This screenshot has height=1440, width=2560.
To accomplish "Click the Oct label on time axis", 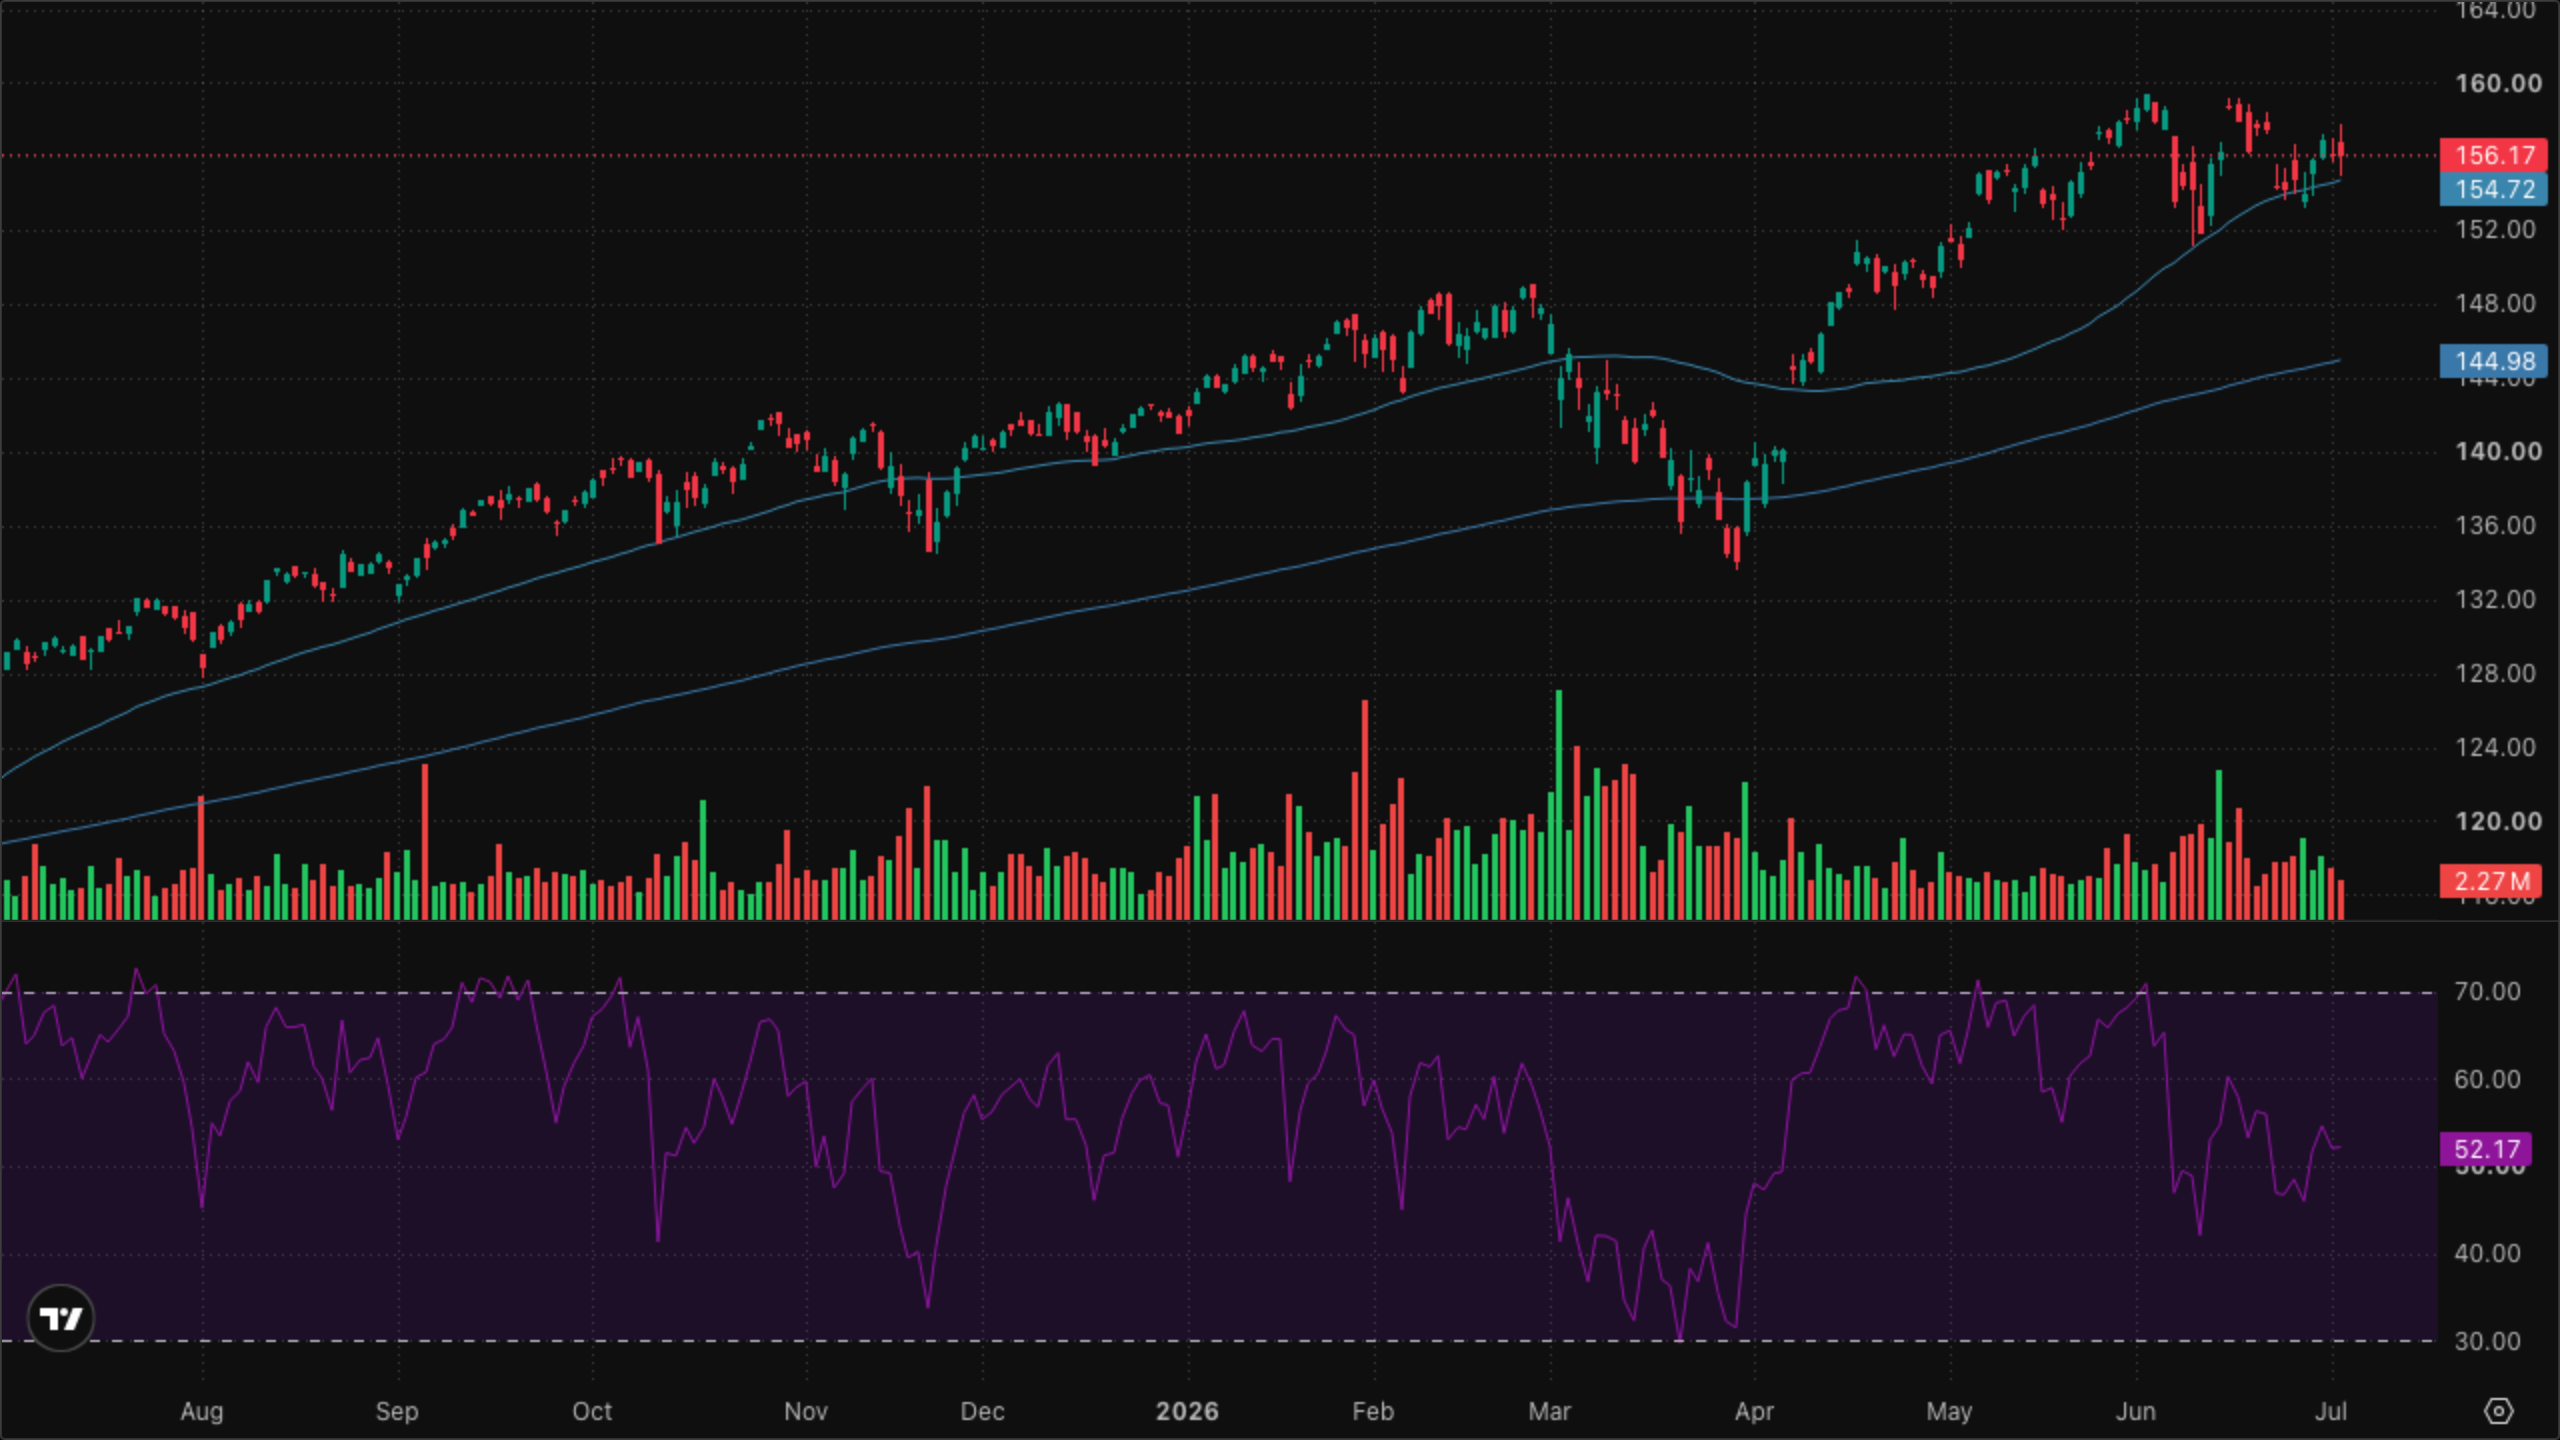I will 592,1412.
